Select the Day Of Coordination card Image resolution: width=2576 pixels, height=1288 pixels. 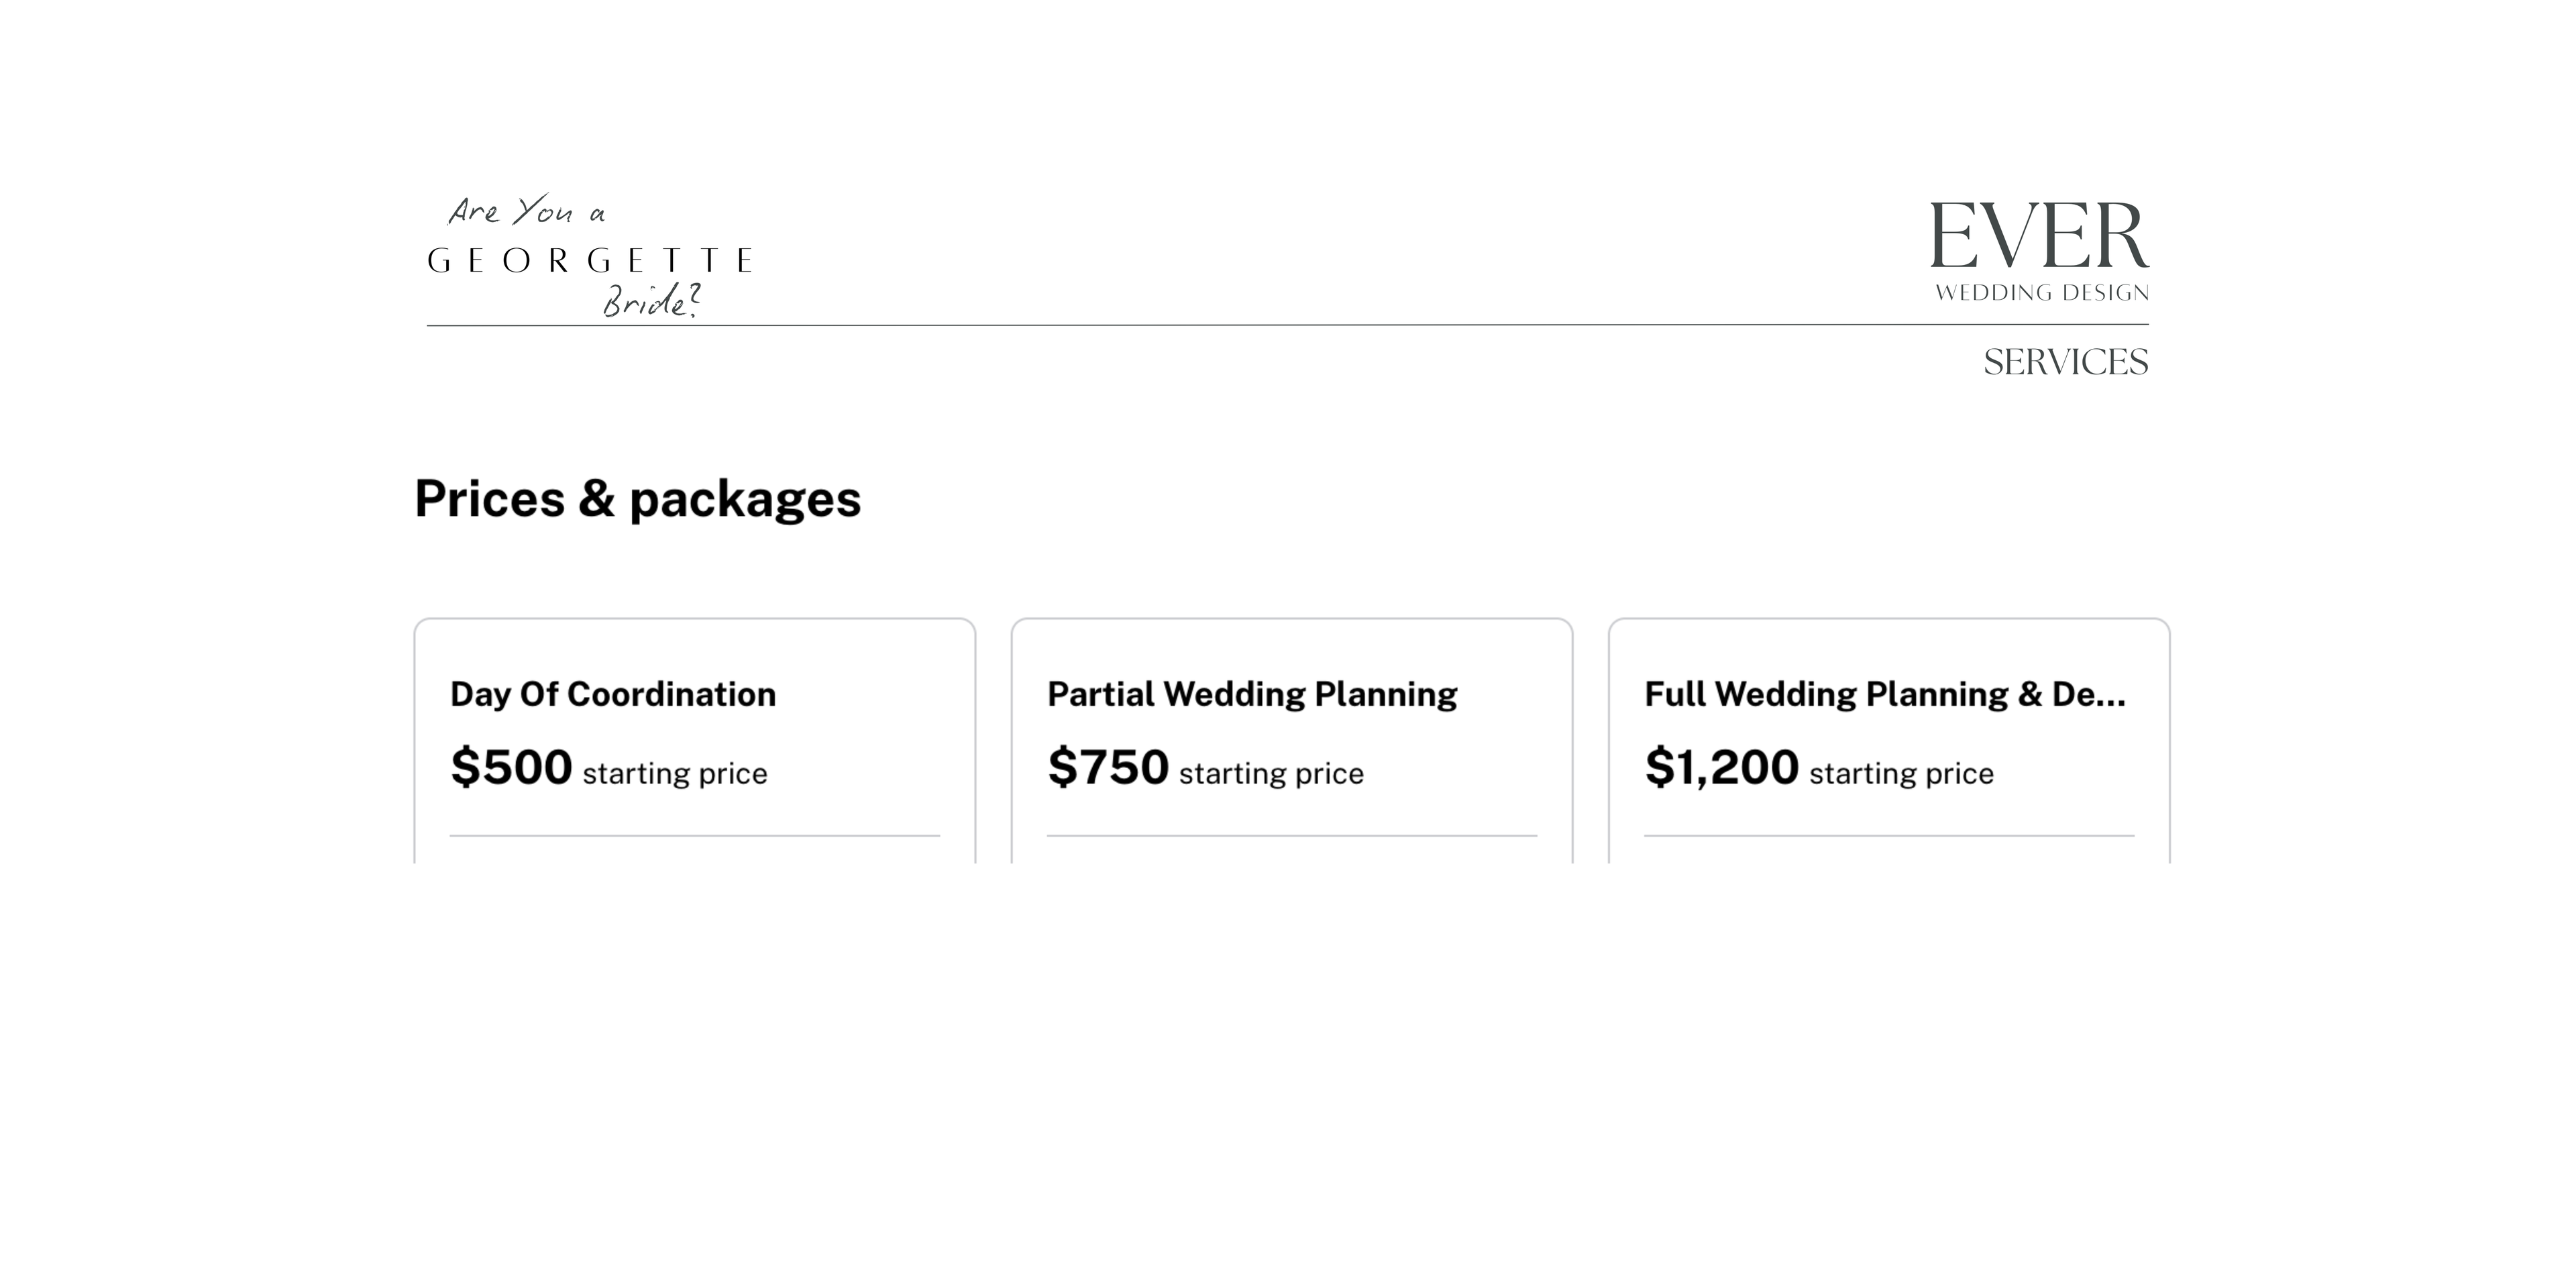pos(695,741)
